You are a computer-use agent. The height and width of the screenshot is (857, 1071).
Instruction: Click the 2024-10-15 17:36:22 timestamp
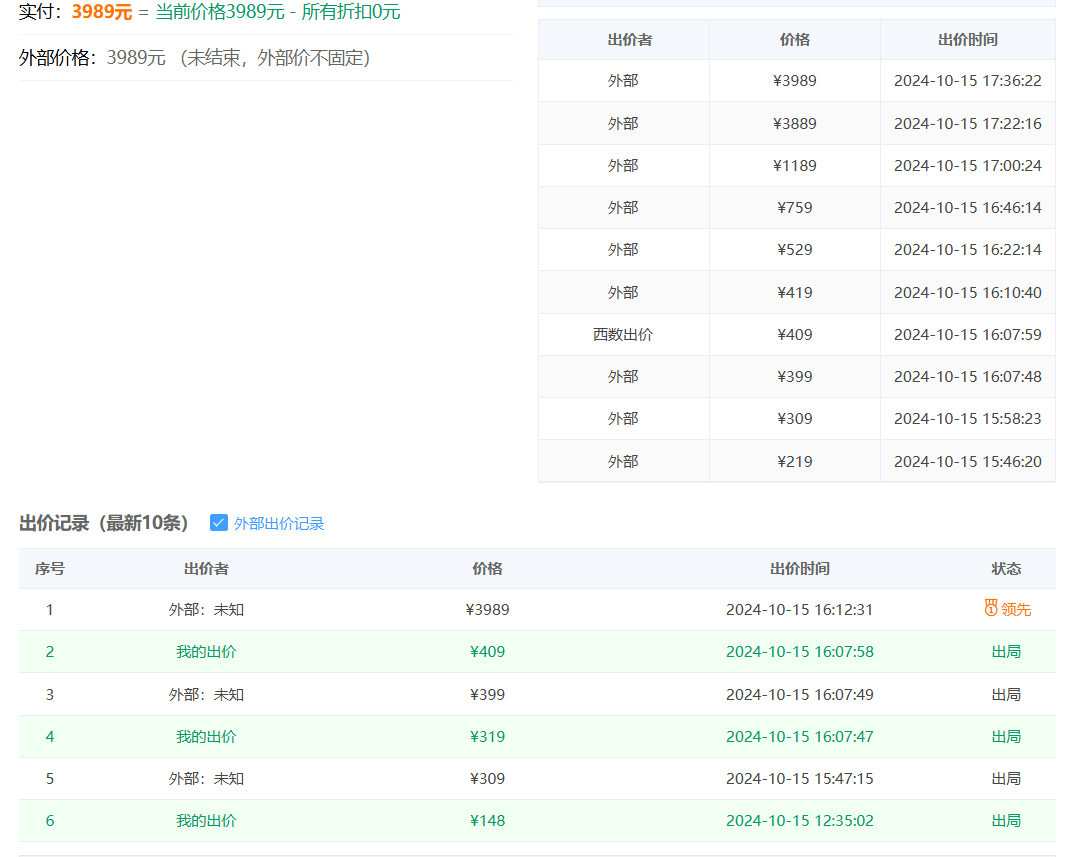pos(967,81)
